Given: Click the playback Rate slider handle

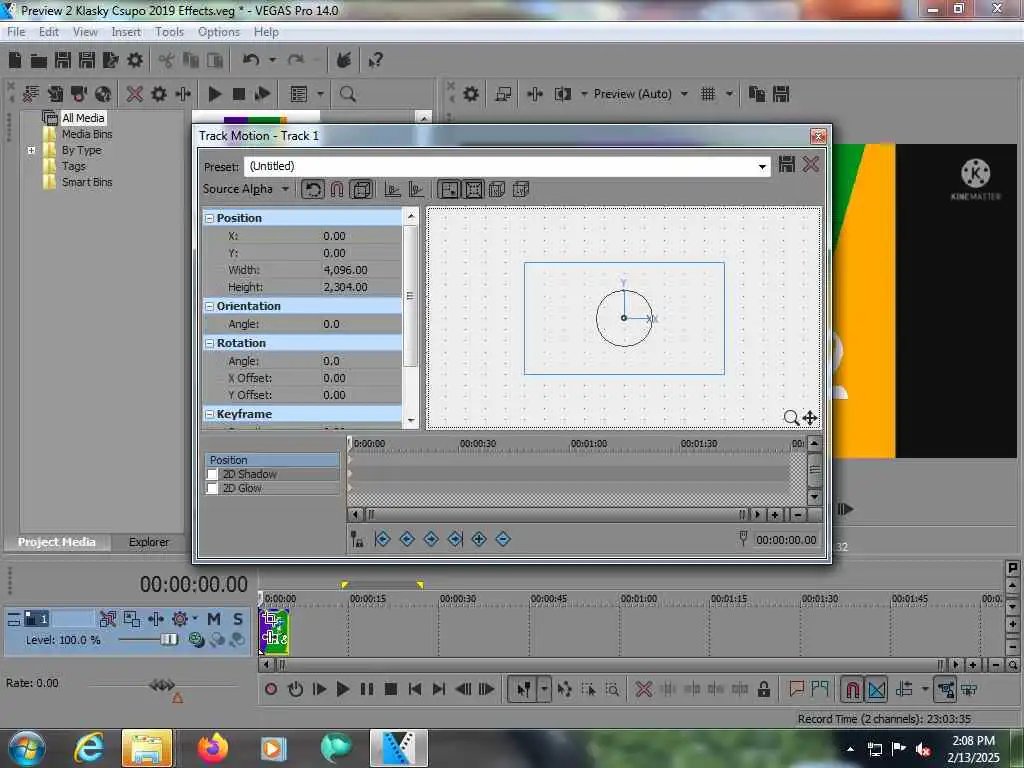Looking at the screenshot, I should [x=161, y=684].
